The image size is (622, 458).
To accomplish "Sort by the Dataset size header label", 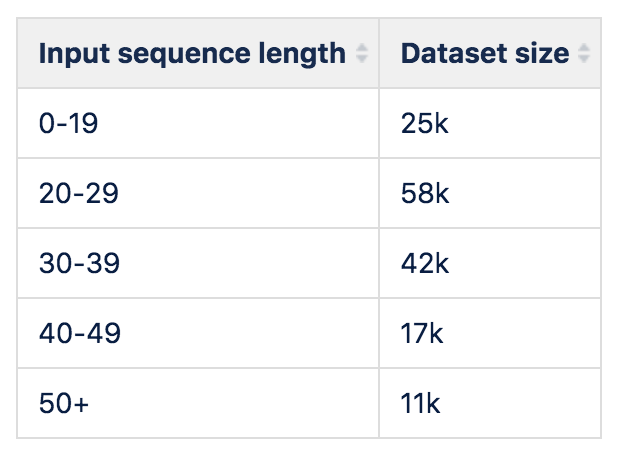I will click(x=484, y=53).
